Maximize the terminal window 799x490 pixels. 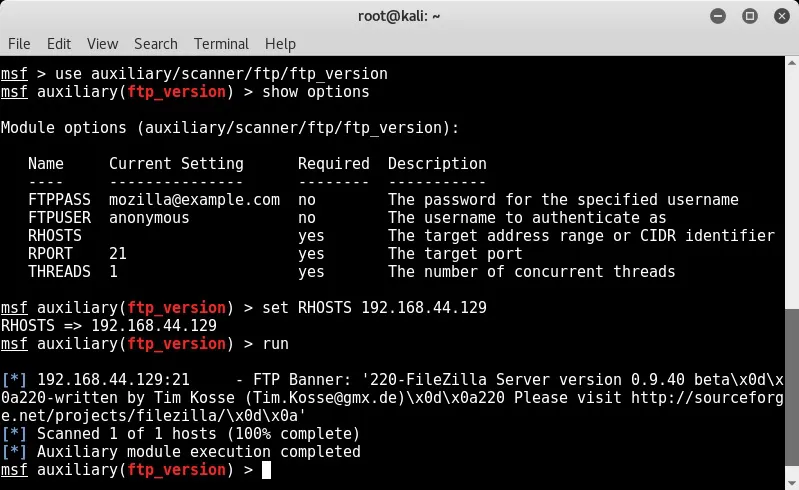(747, 16)
